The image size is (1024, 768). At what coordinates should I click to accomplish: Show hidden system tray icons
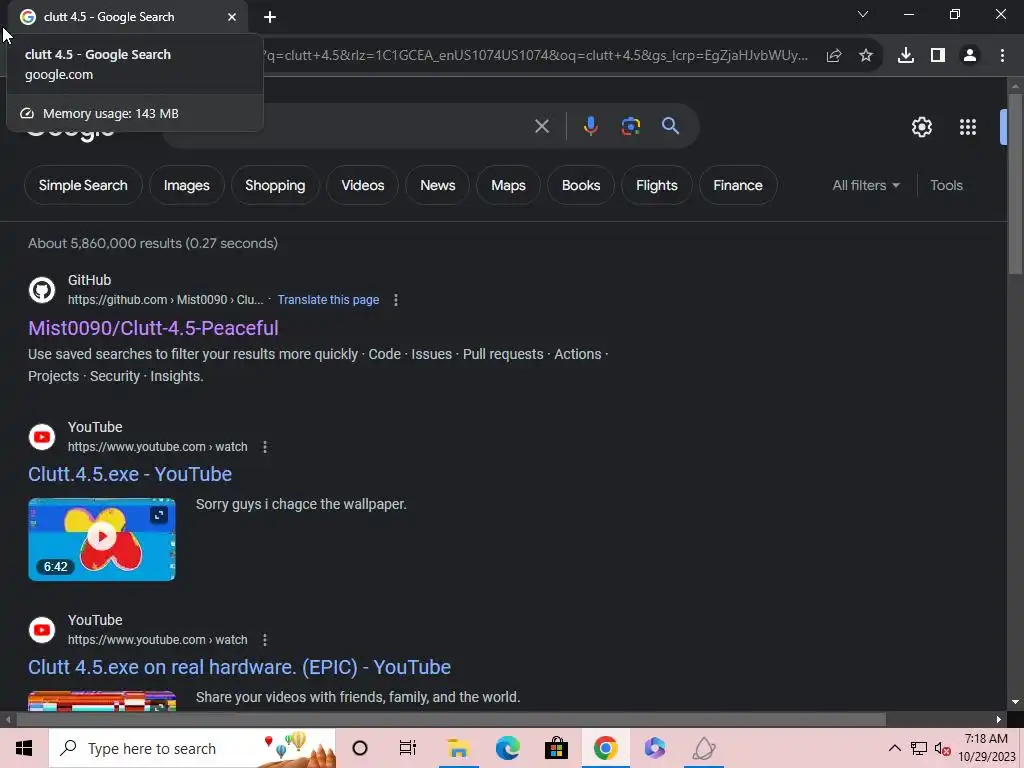point(895,748)
